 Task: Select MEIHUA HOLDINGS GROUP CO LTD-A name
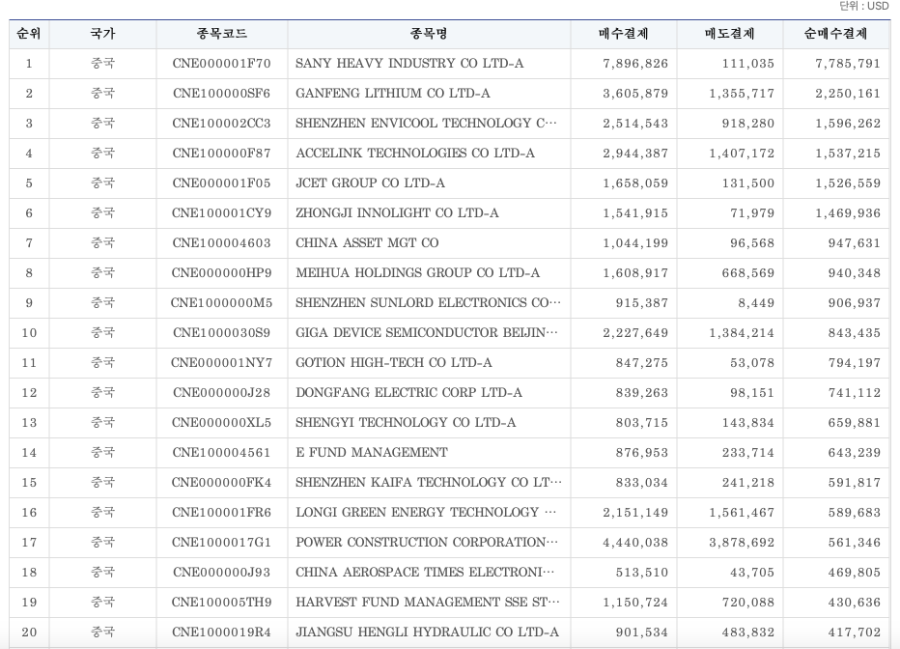tap(417, 273)
